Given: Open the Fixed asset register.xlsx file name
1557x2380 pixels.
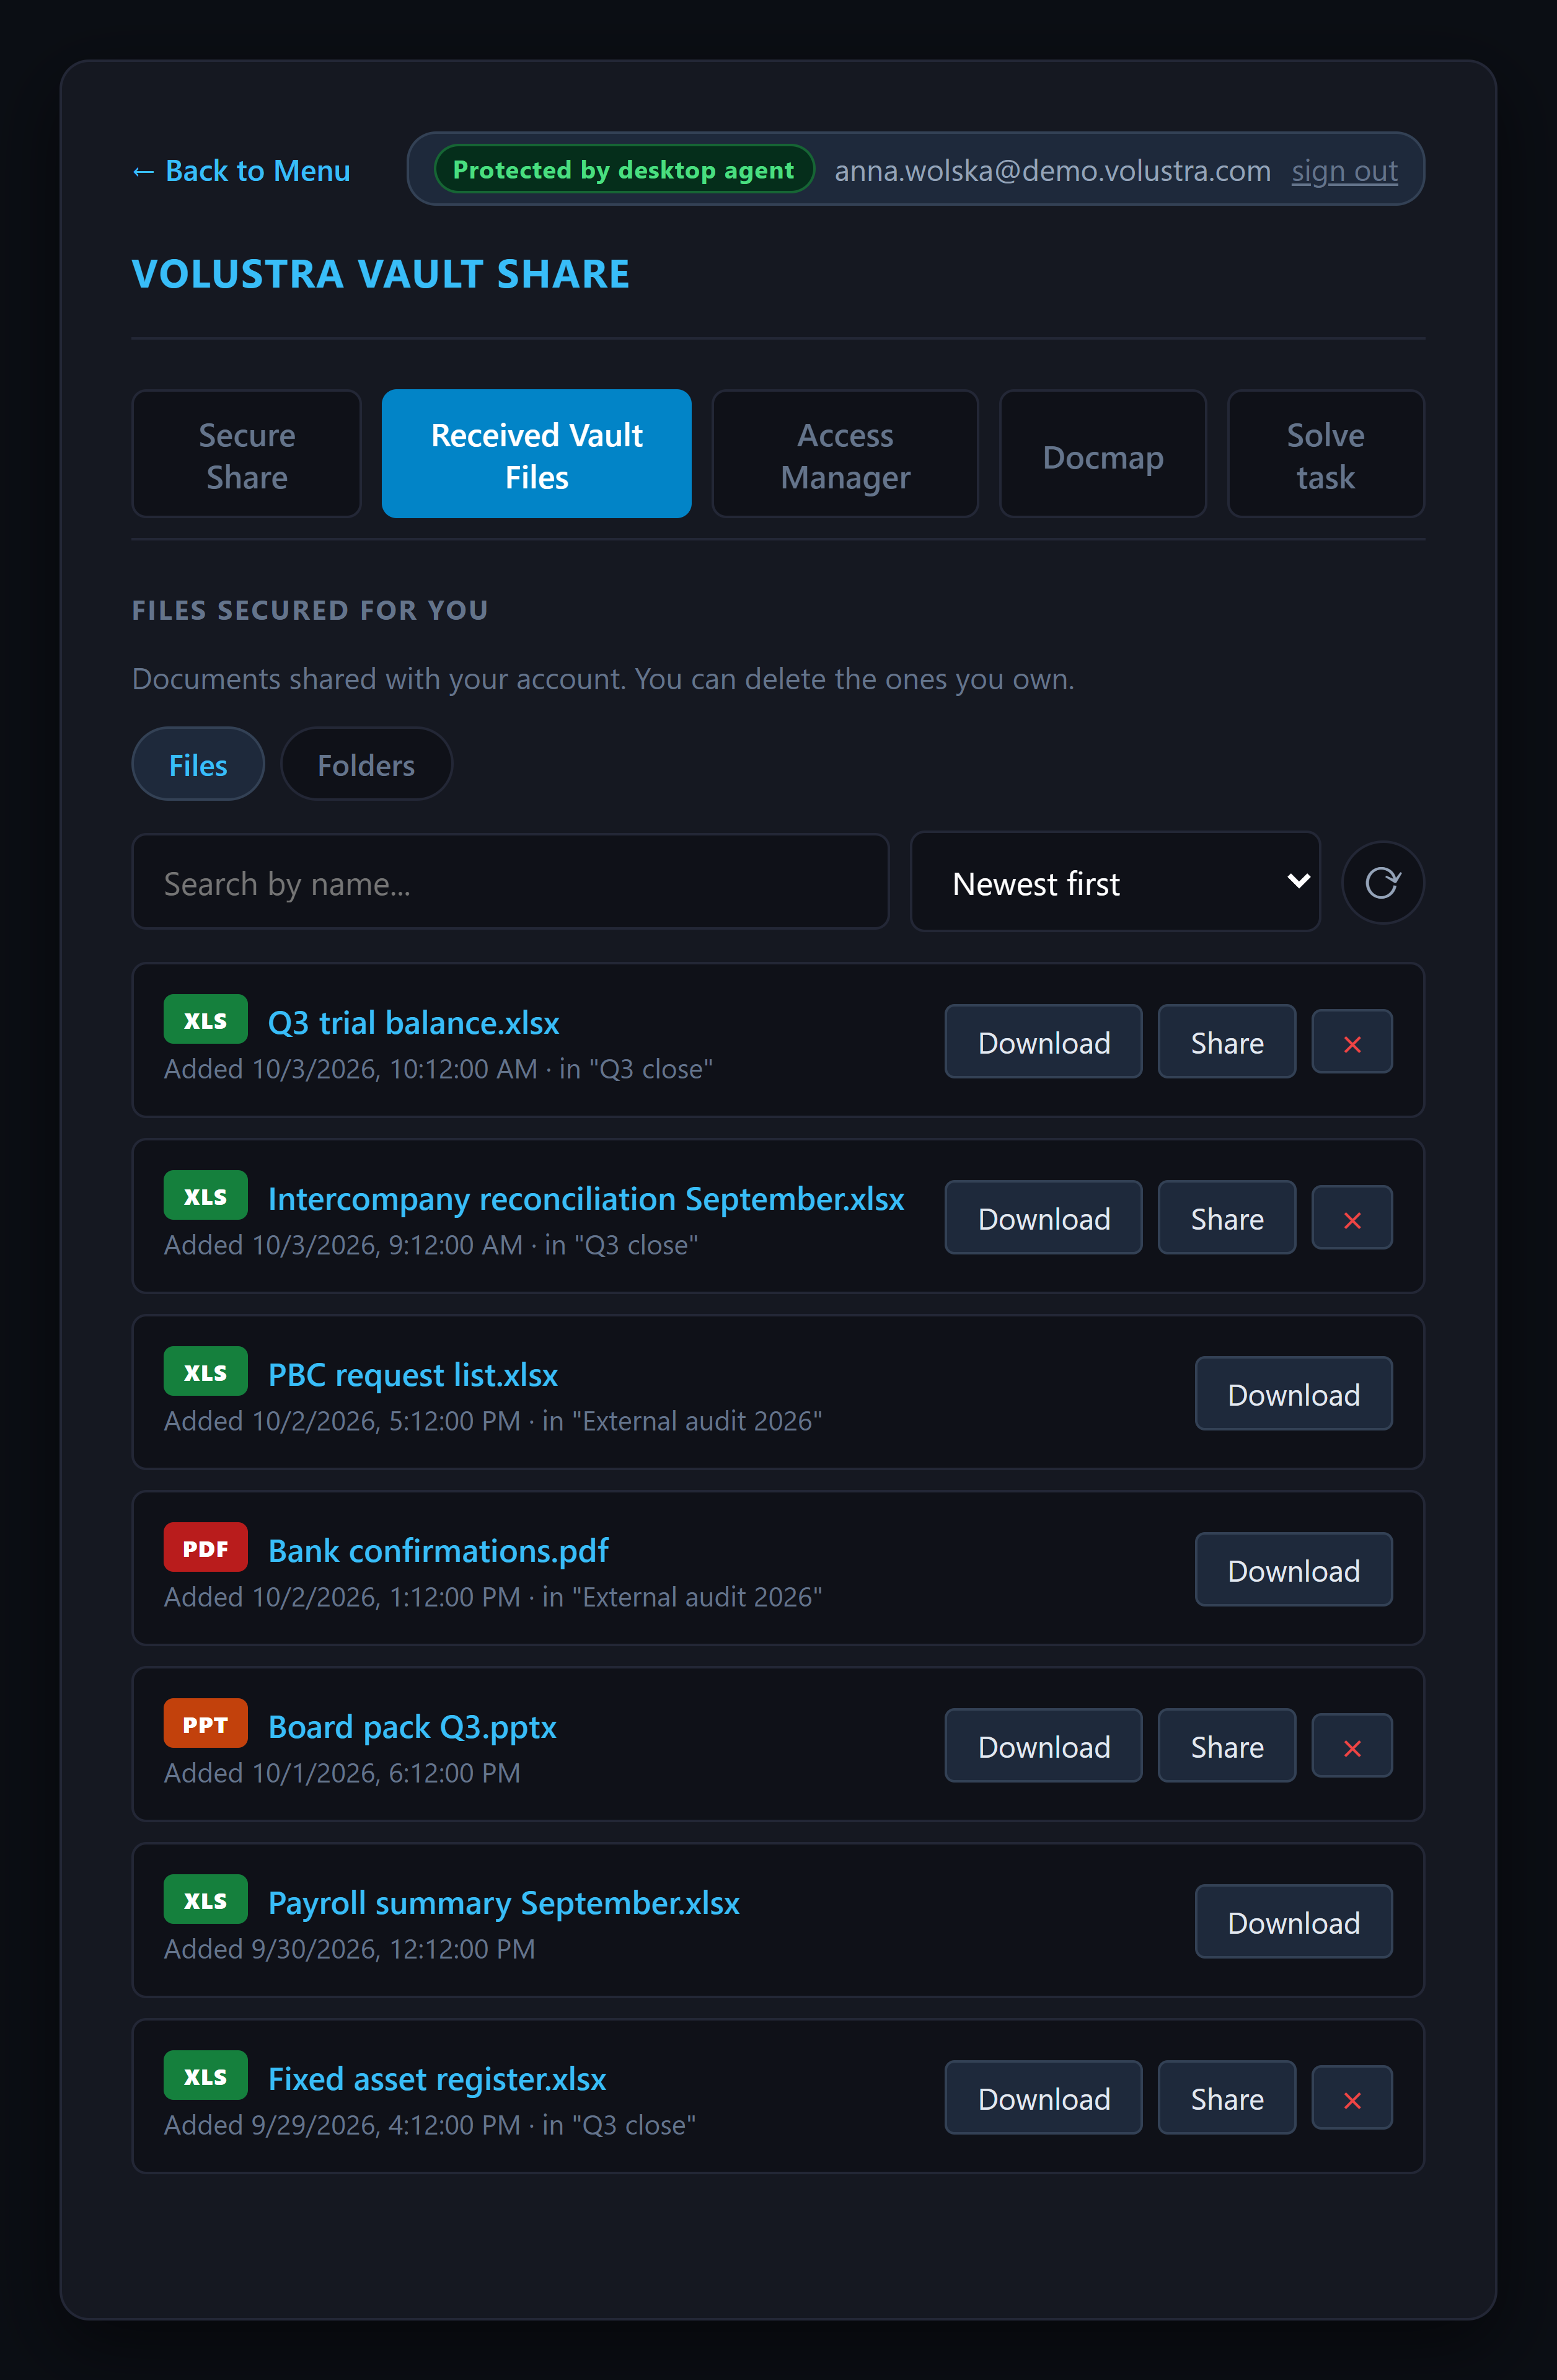Looking at the screenshot, I should point(437,2079).
